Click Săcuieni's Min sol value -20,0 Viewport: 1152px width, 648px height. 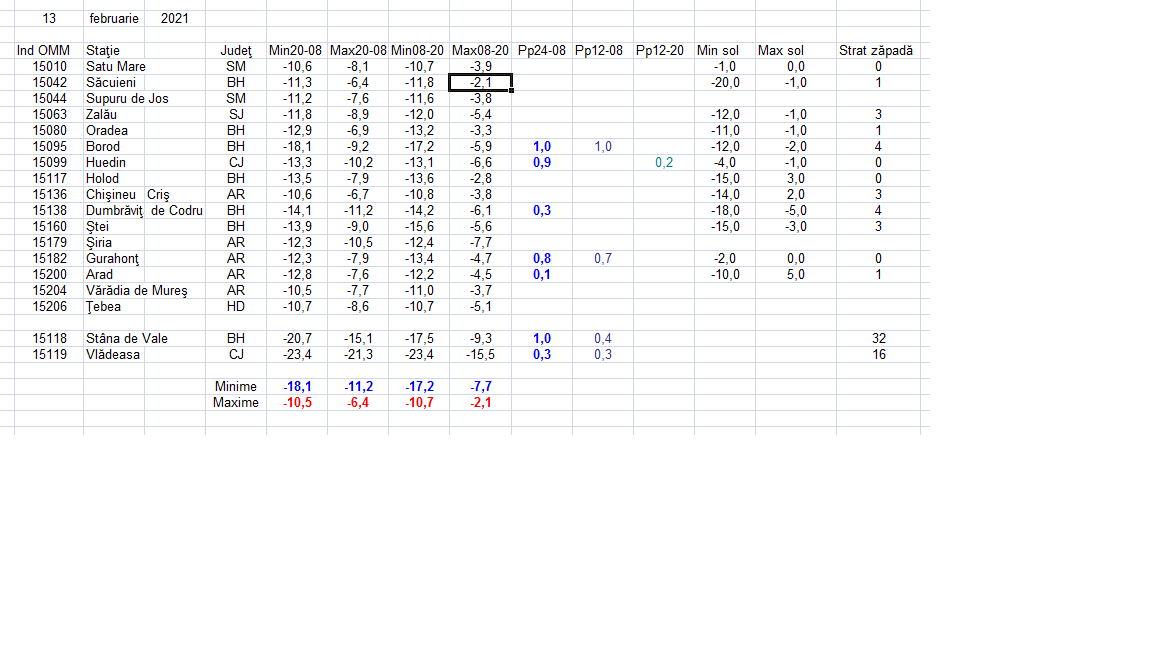(725, 83)
